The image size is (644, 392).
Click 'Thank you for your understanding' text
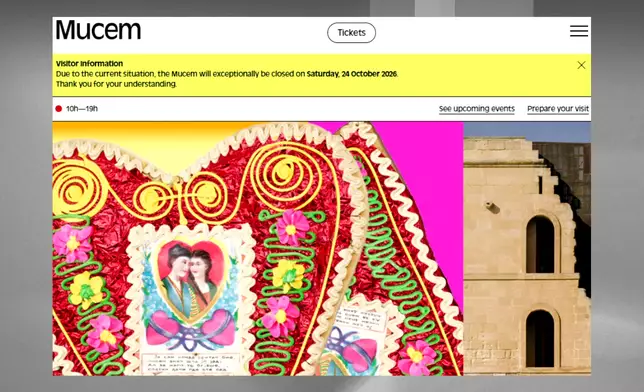coord(116,84)
